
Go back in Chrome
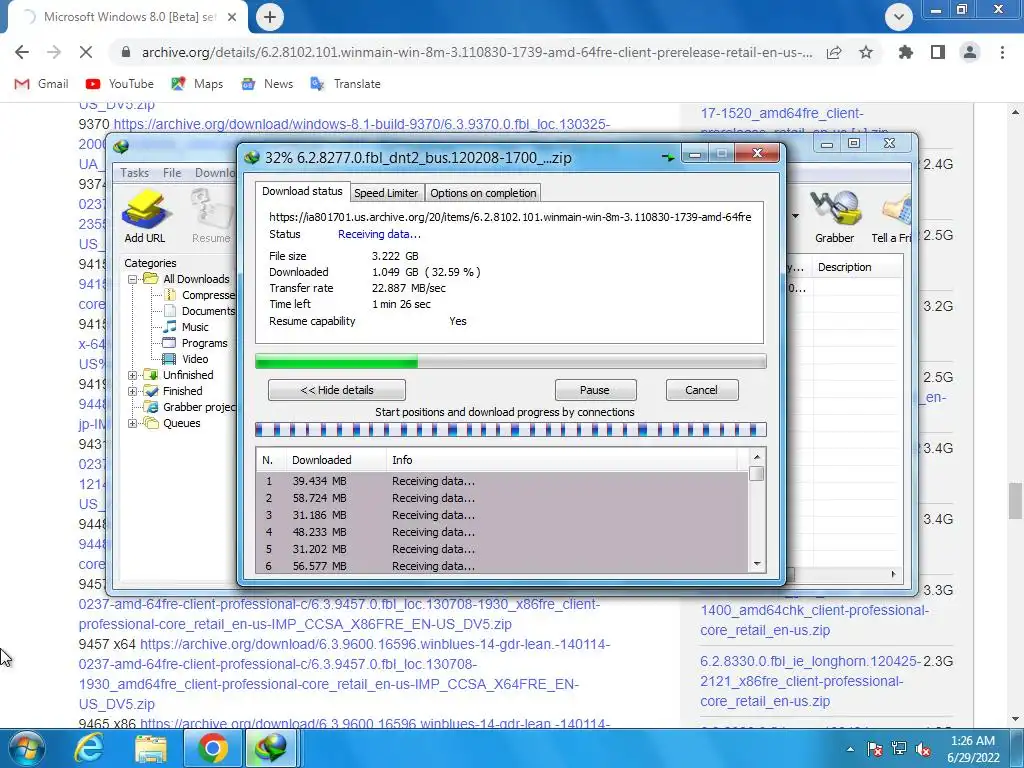tap(22, 52)
